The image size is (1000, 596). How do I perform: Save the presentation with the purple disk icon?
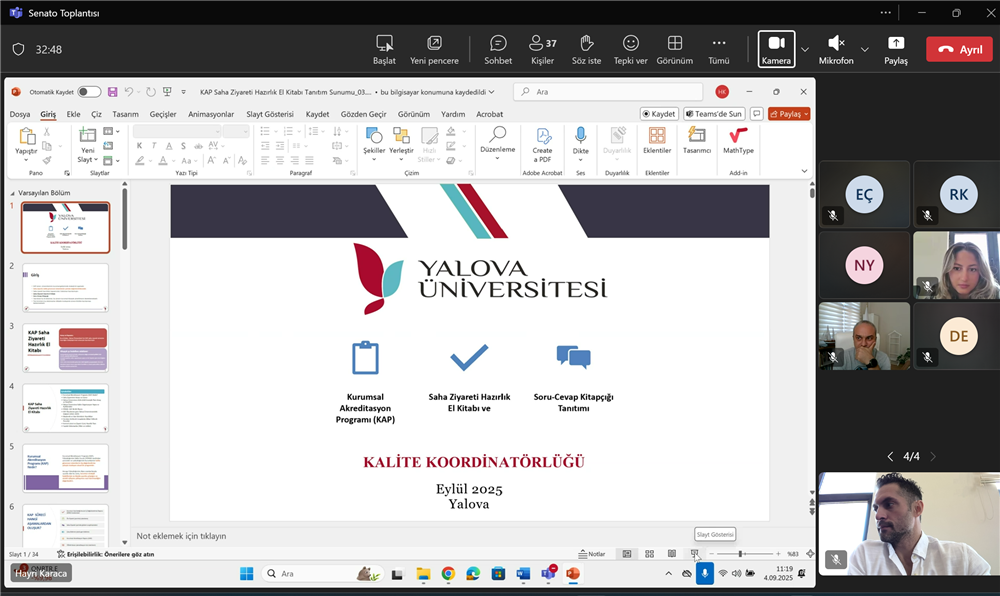[112, 92]
